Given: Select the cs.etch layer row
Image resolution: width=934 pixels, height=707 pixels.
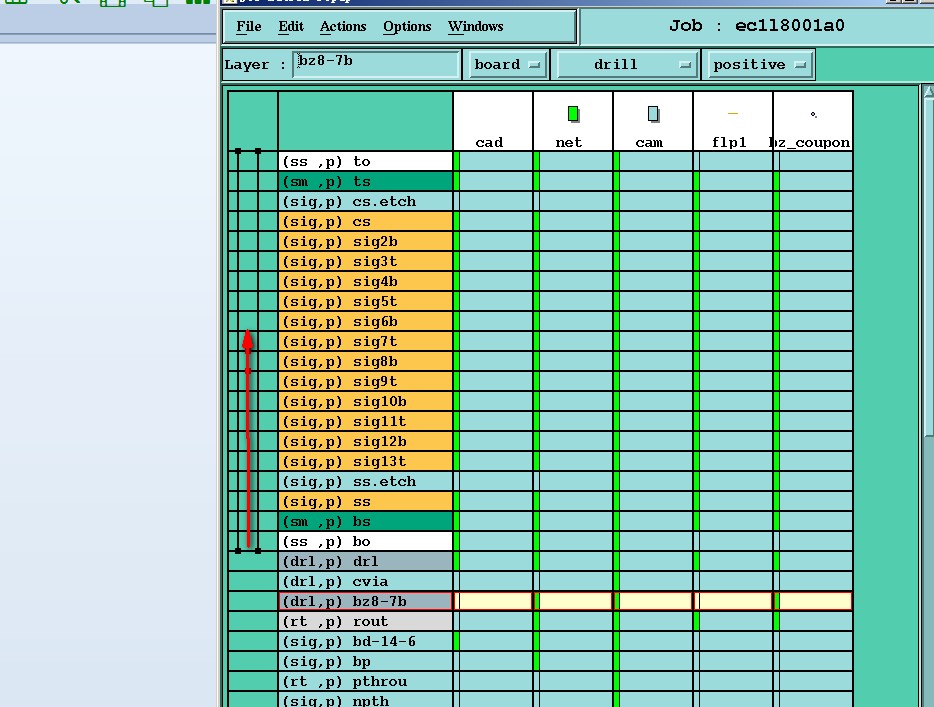Looking at the screenshot, I should [365, 201].
